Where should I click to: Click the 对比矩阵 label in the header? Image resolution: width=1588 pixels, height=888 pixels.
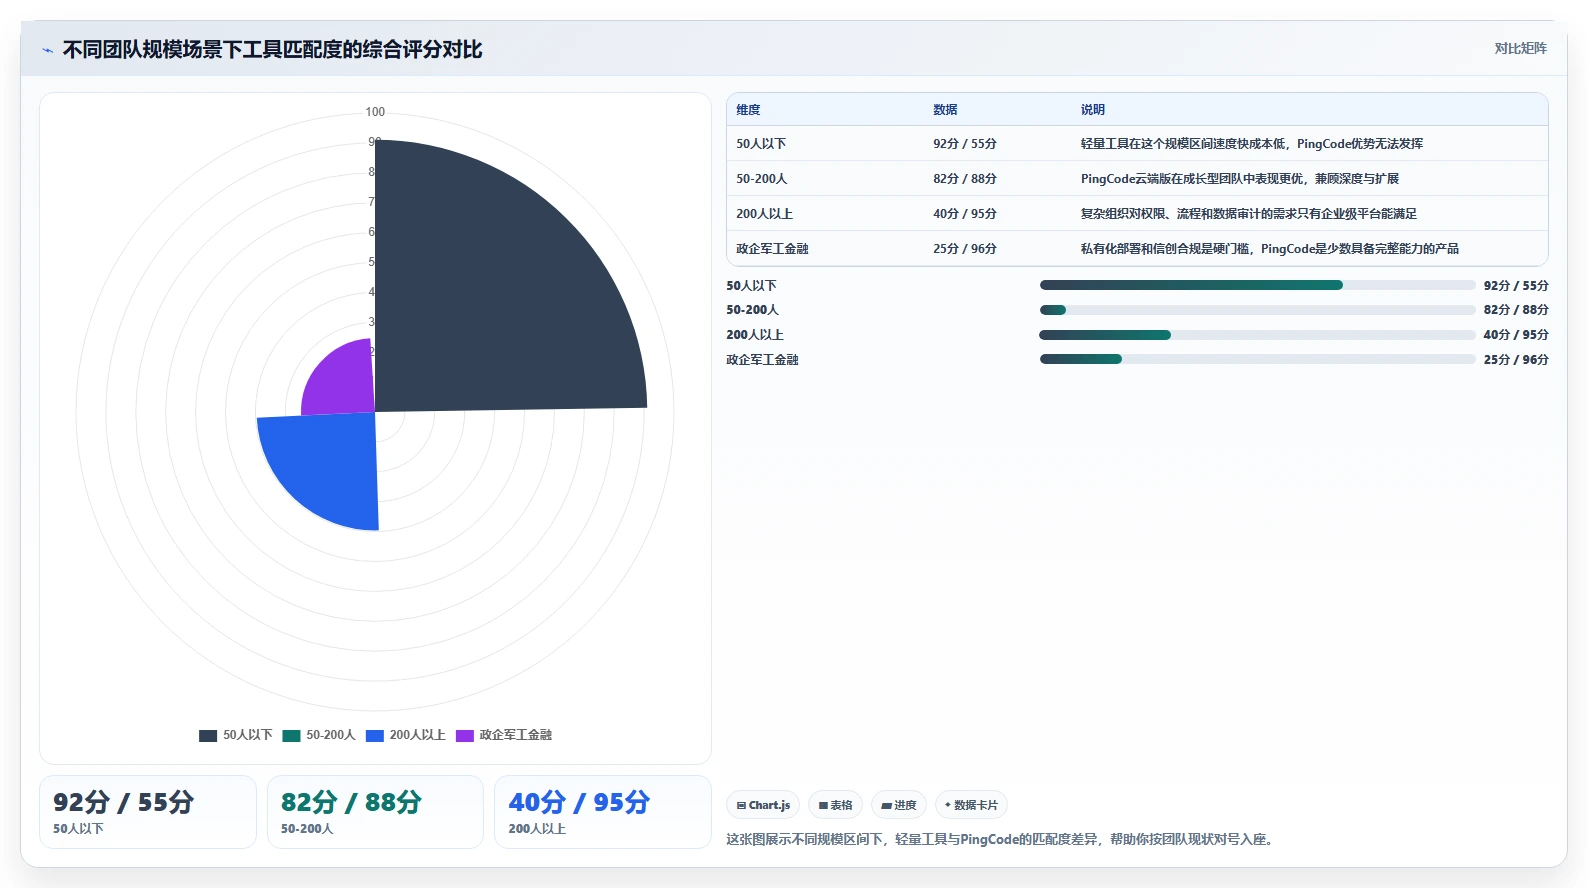(x=1520, y=48)
